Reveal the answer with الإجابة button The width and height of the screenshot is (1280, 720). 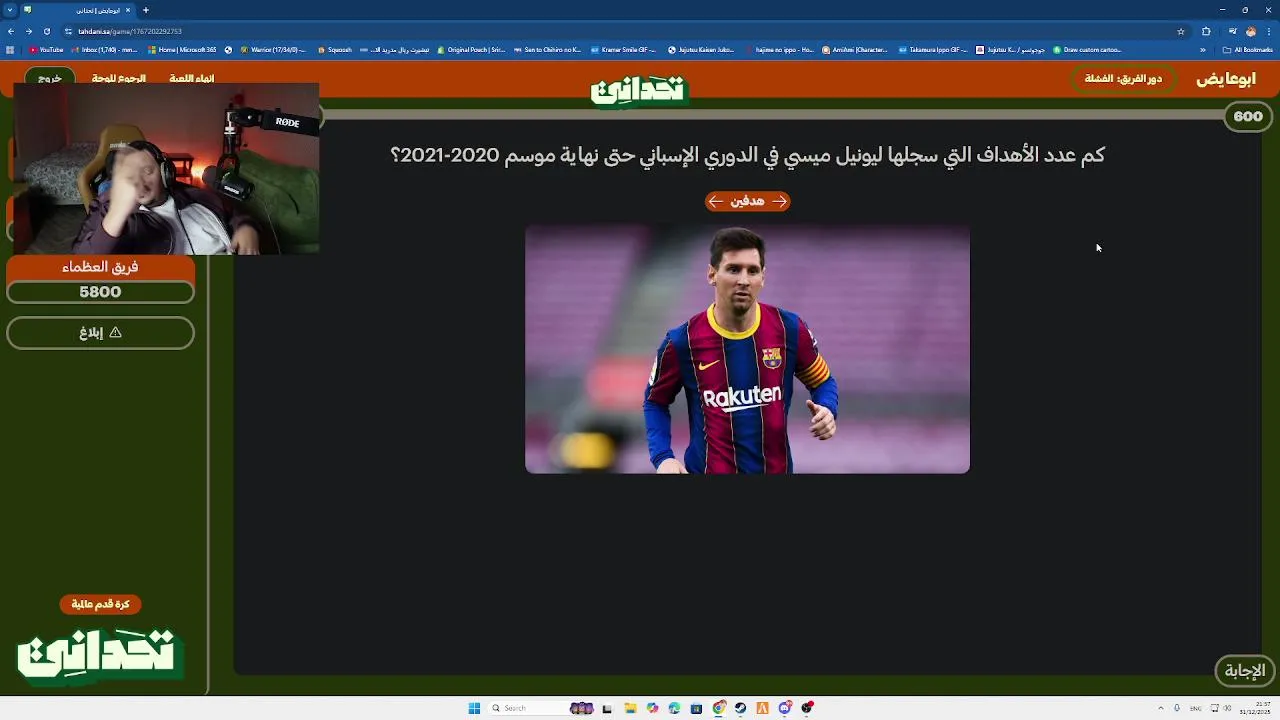[x=1245, y=671]
